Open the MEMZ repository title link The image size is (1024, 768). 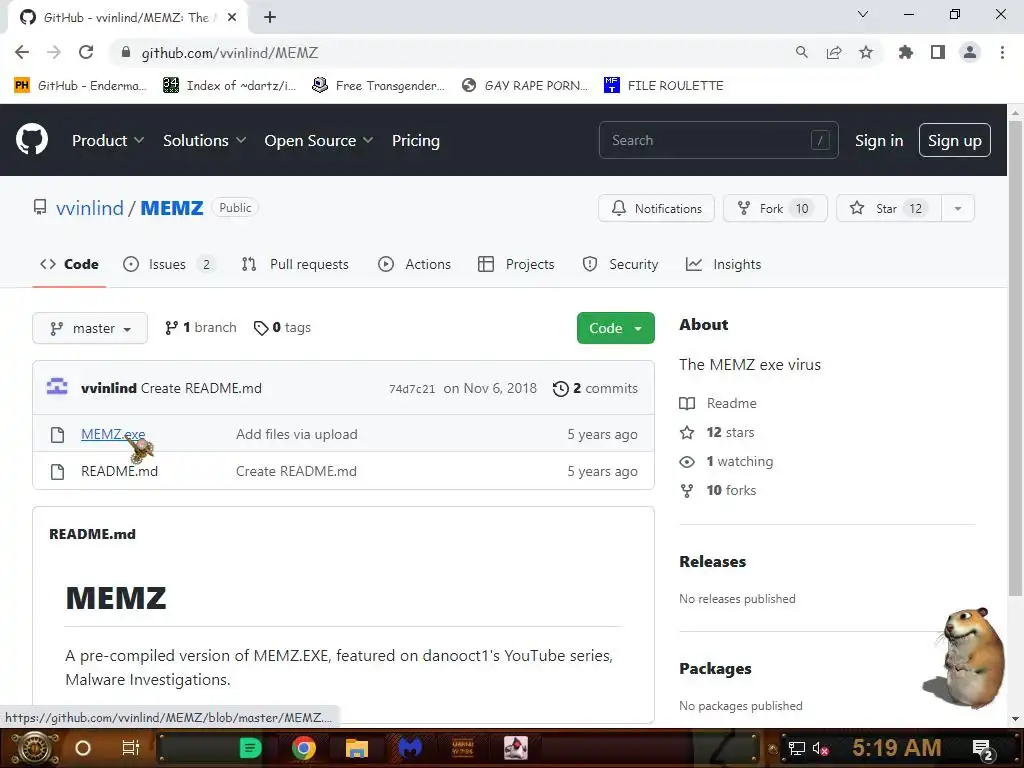click(x=172, y=208)
